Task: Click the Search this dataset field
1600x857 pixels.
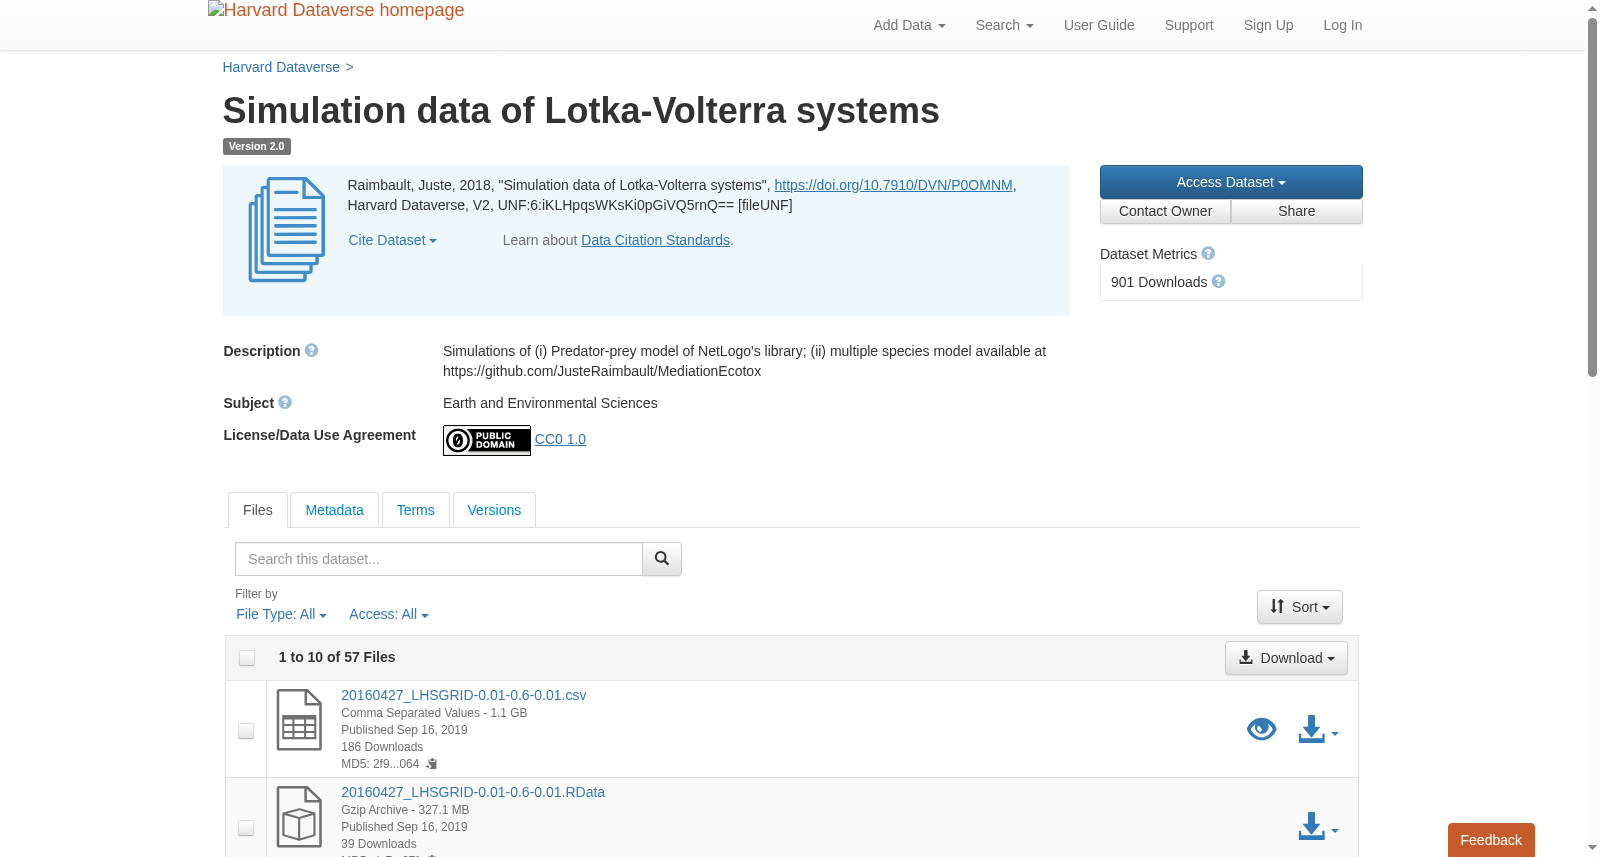Action: 439,559
